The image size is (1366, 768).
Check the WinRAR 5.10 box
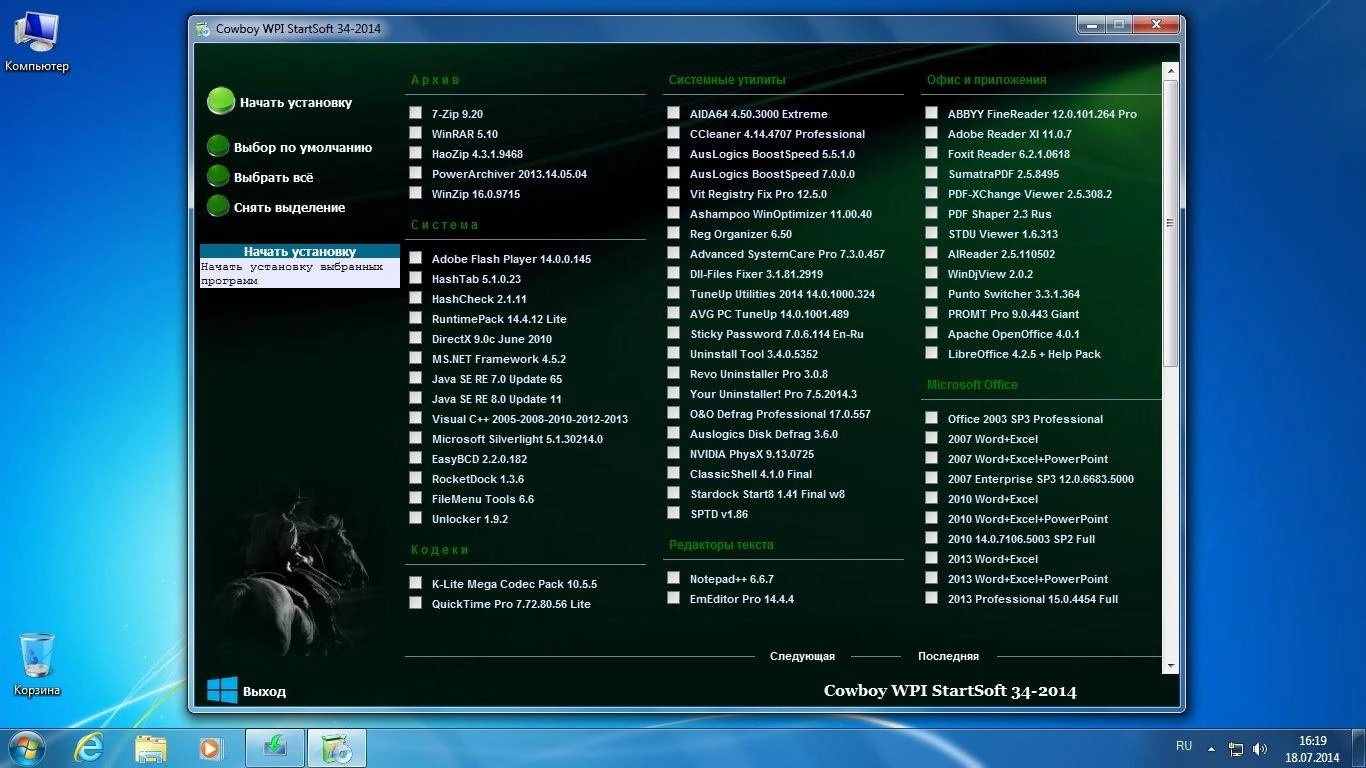(415, 133)
